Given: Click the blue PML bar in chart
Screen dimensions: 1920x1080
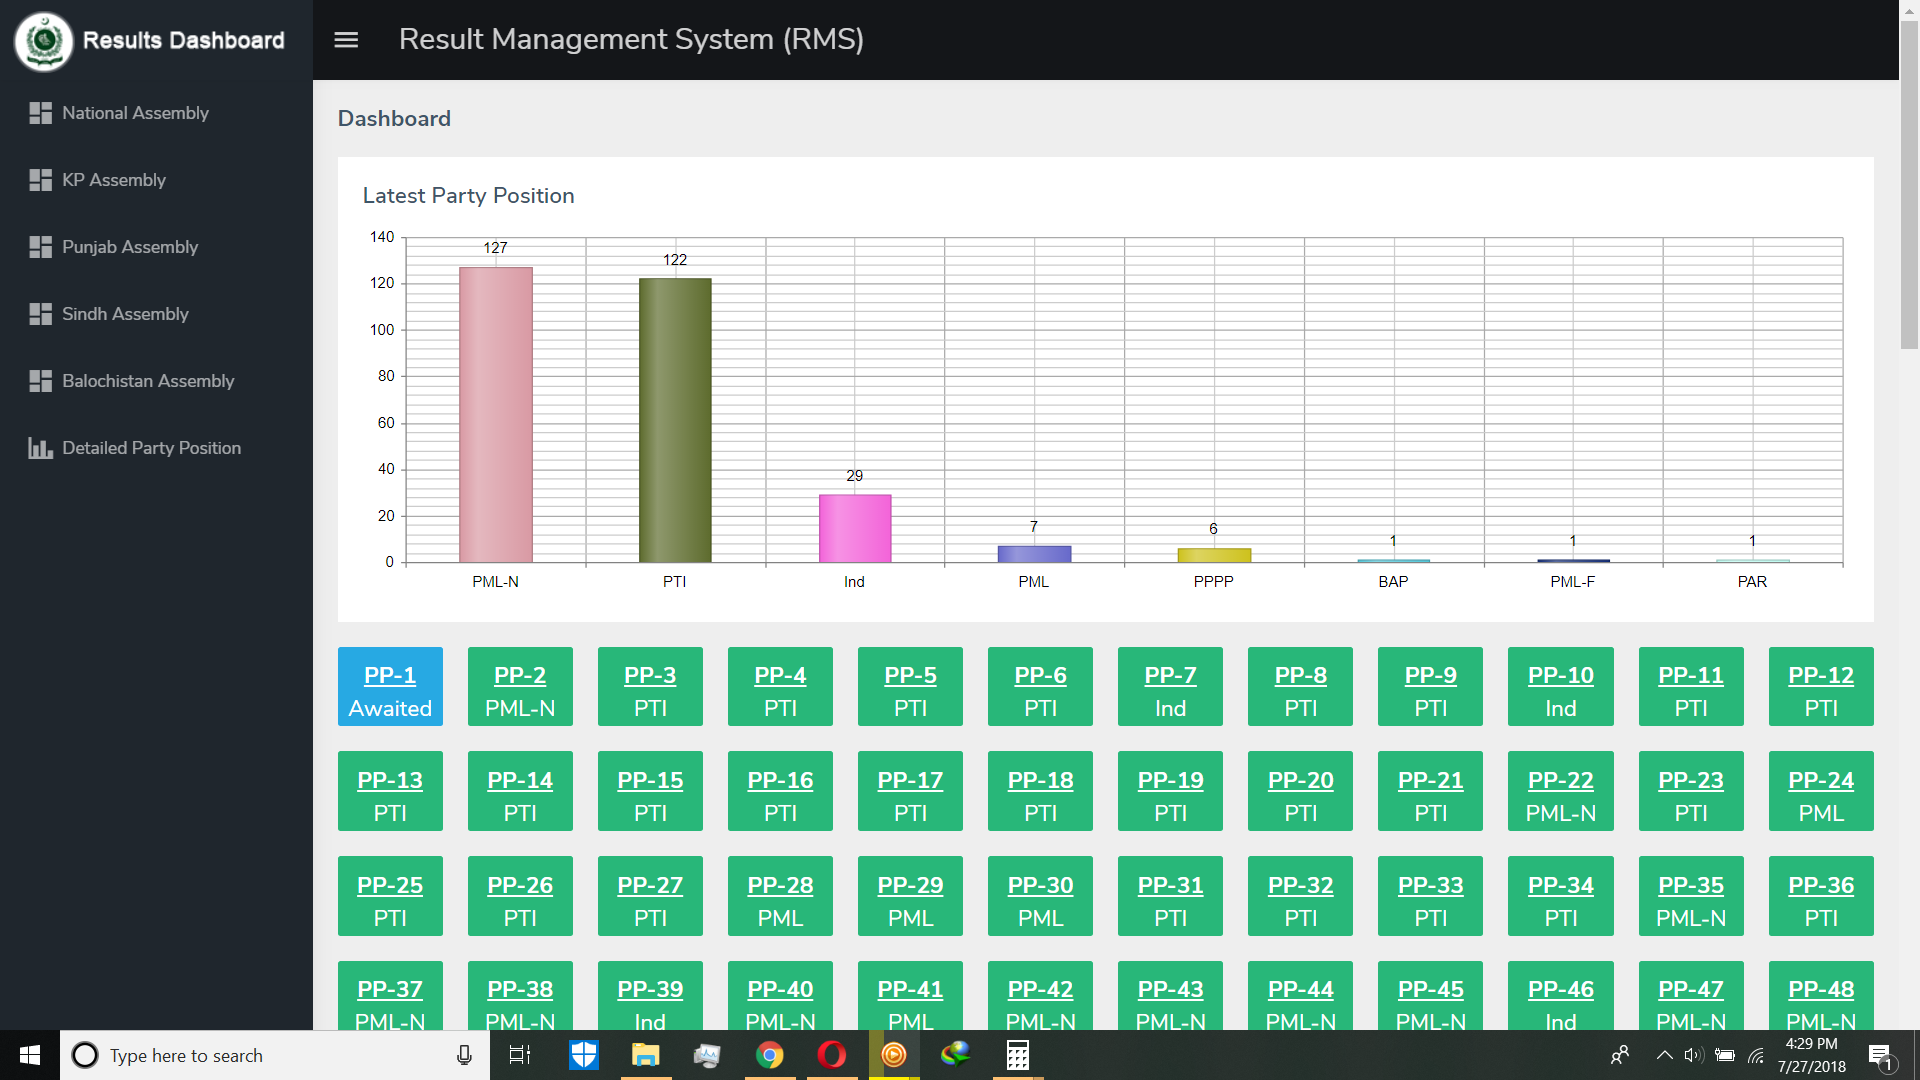Looking at the screenshot, I should tap(1034, 554).
